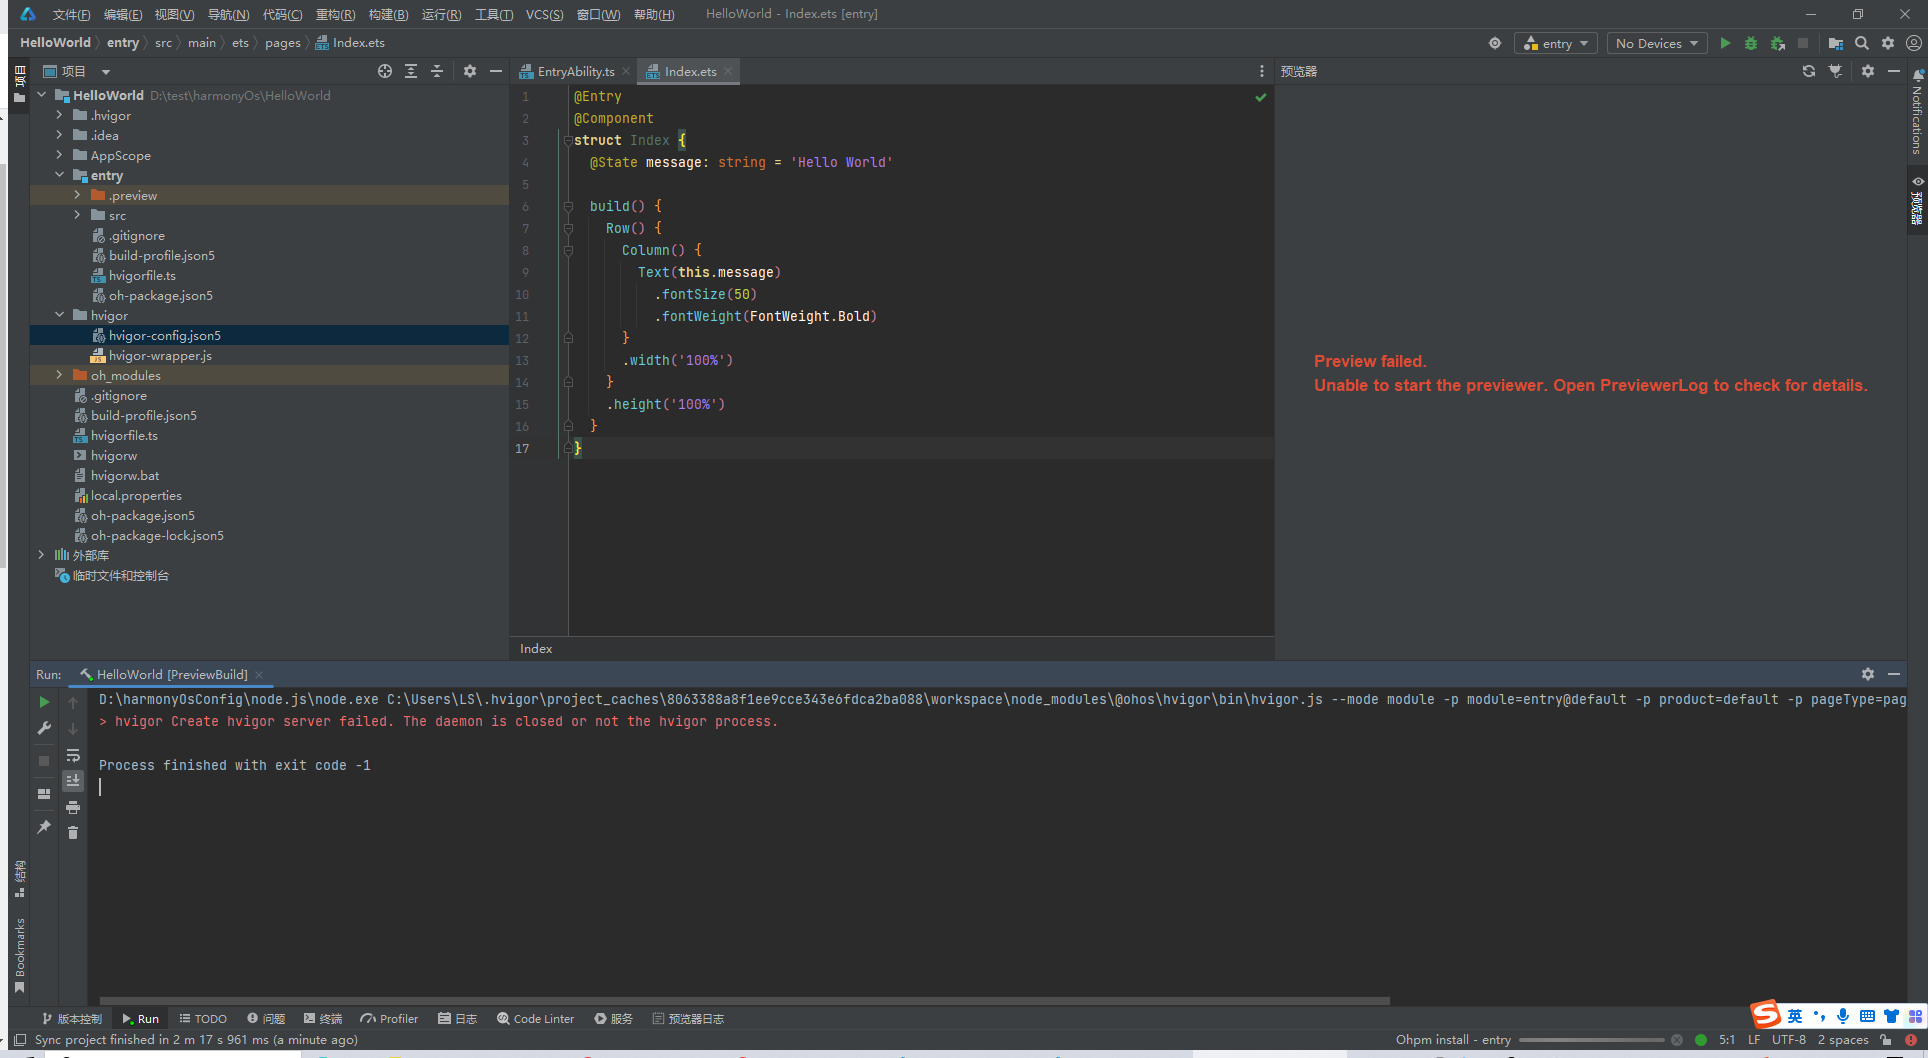This screenshot has height=1058, width=1928.
Task: Expand the AppScope folder
Action: [60, 155]
